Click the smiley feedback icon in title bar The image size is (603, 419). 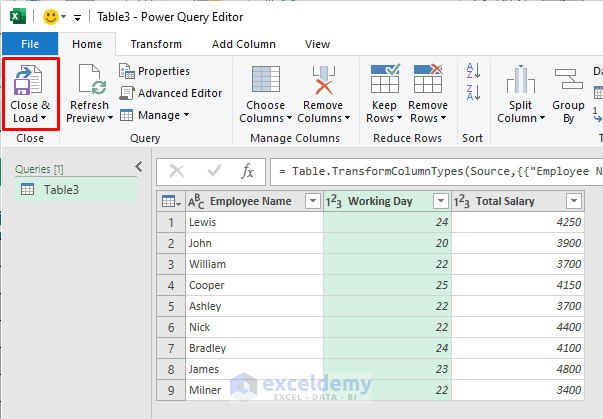(51, 16)
